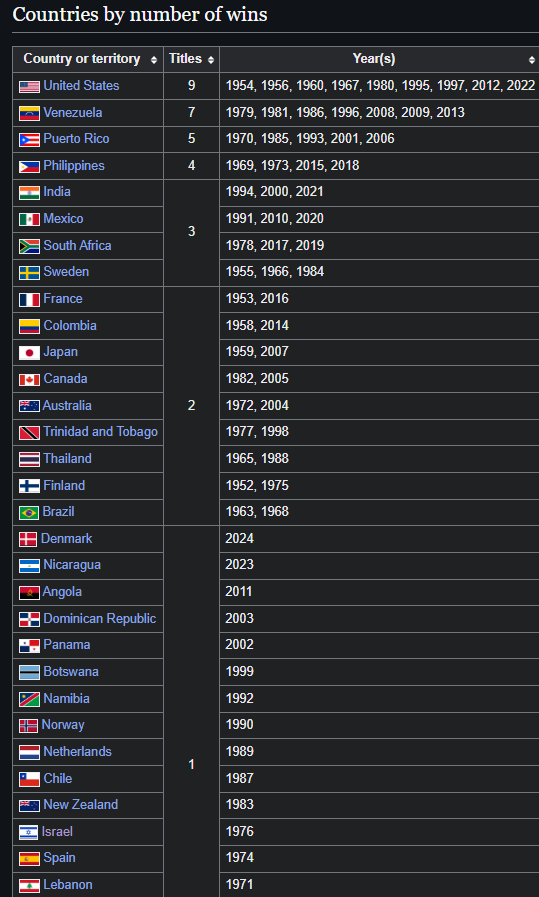Screen dimensions: 539x897
Task: Follow the Sweden country link
Action: [66, 271]
